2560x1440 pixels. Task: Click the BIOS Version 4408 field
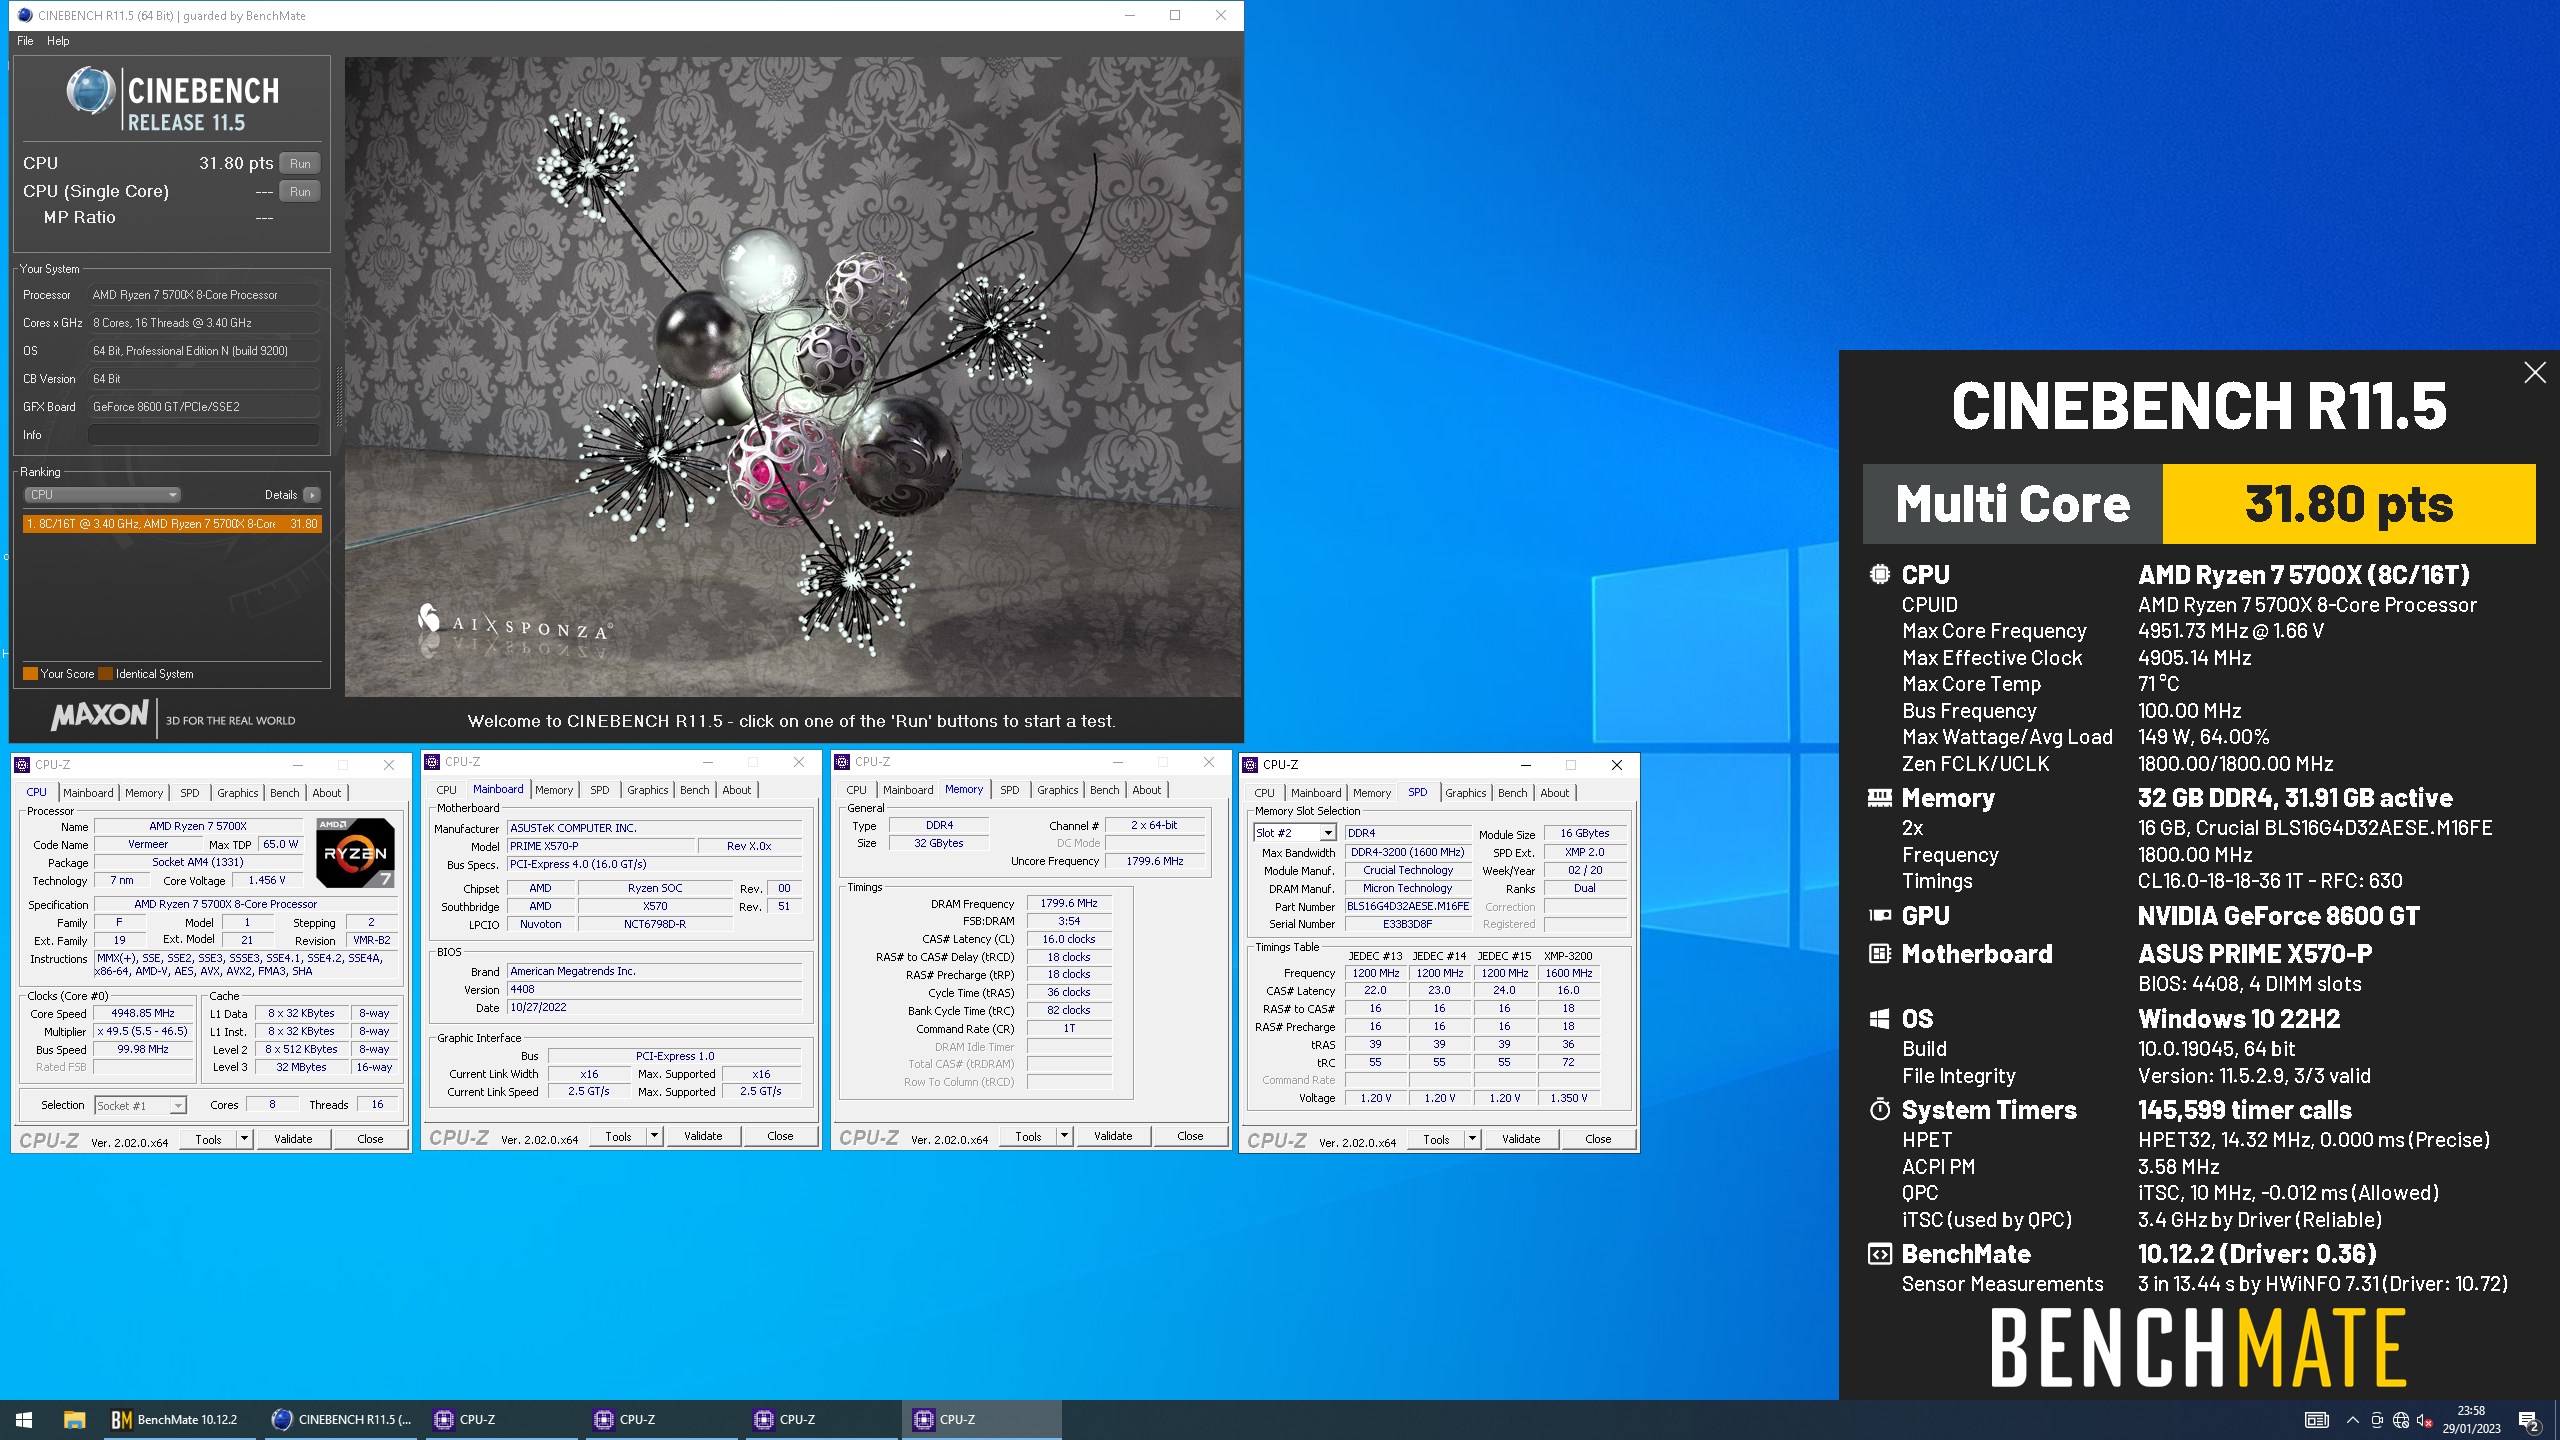pos(655,989)
